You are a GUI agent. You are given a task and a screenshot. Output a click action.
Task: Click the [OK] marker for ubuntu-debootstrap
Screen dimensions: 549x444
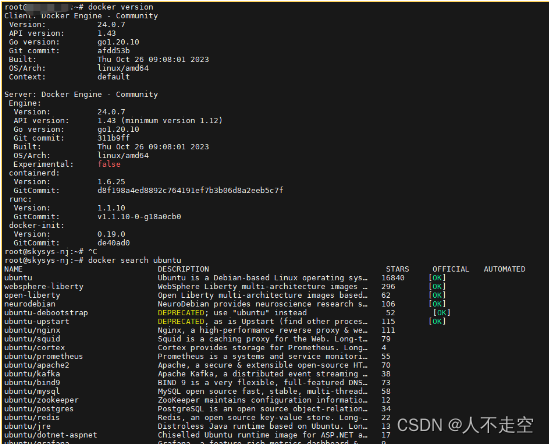click(442, 313)
